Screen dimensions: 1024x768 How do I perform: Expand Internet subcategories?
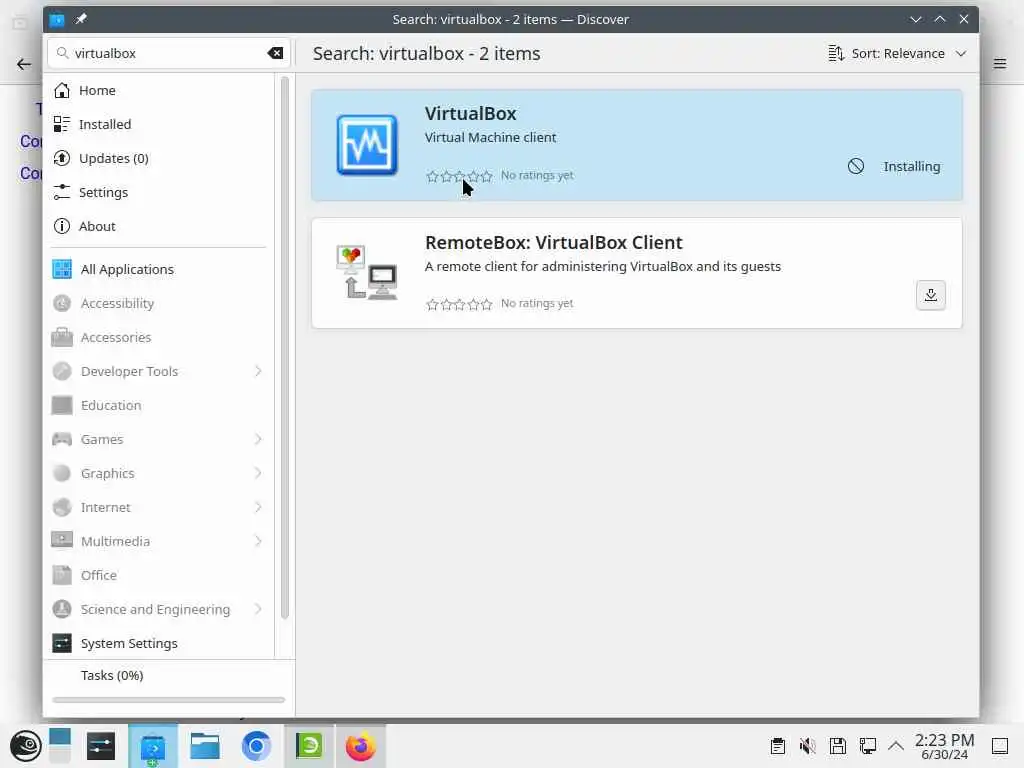point(258,507)
